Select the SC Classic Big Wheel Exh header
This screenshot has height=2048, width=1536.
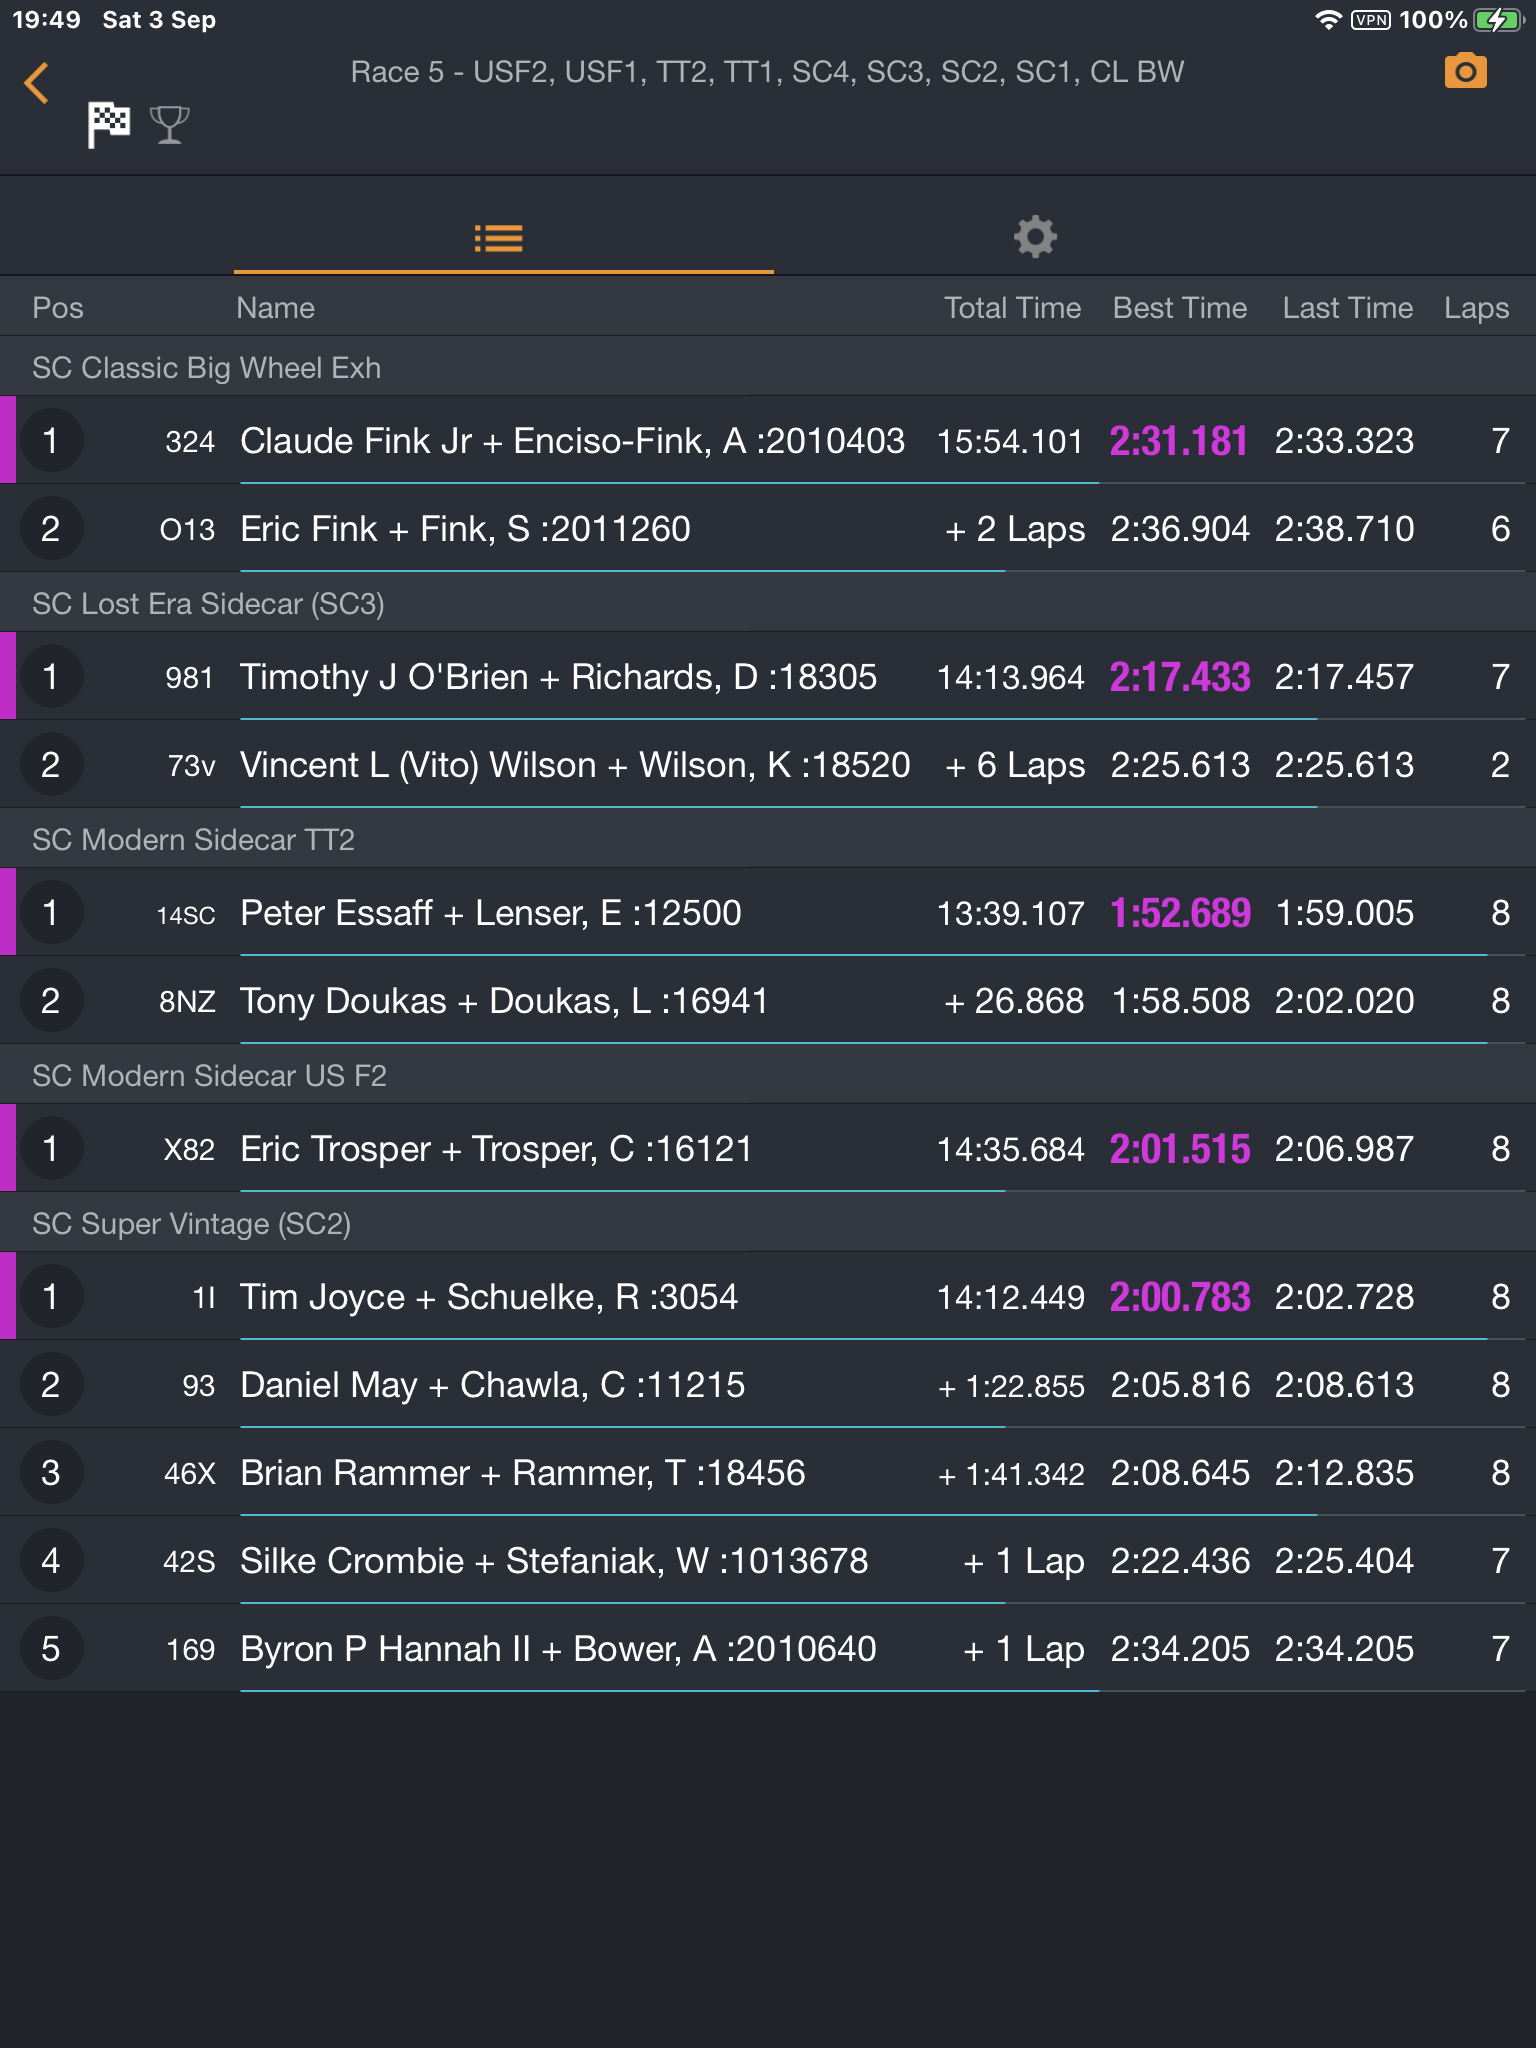click(768, 367)
